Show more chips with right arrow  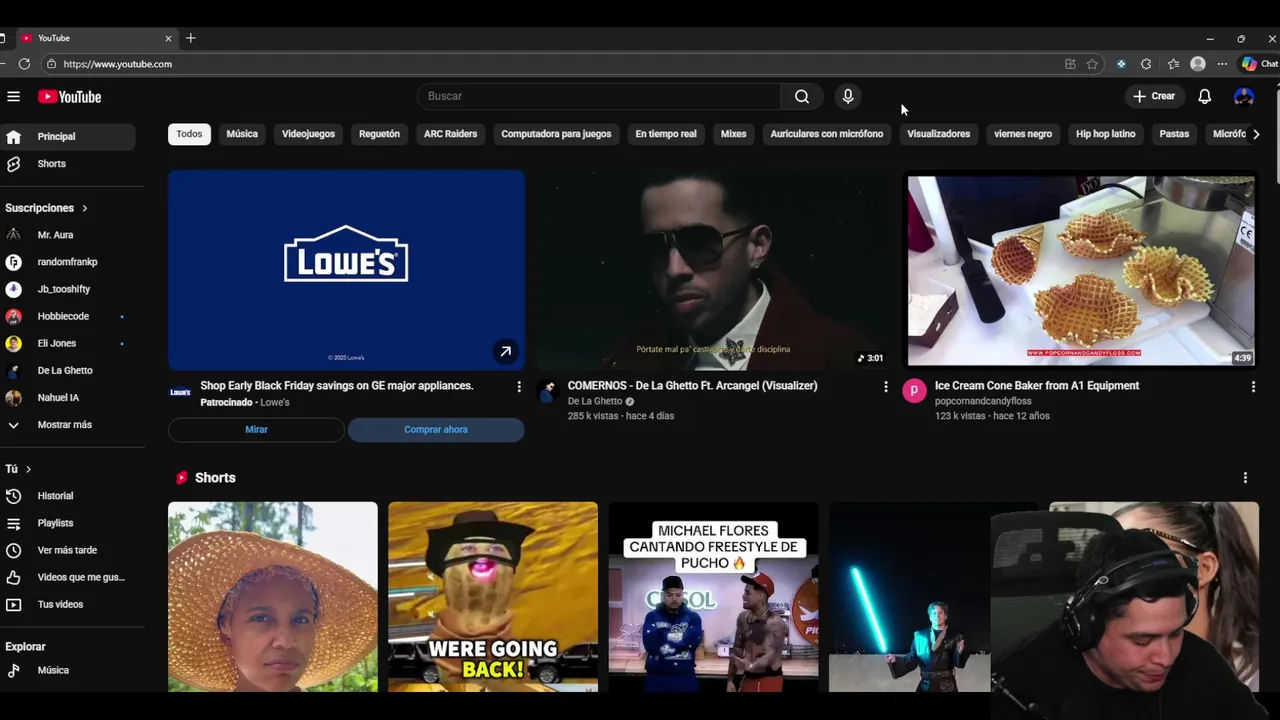[x=1256, y=134]
